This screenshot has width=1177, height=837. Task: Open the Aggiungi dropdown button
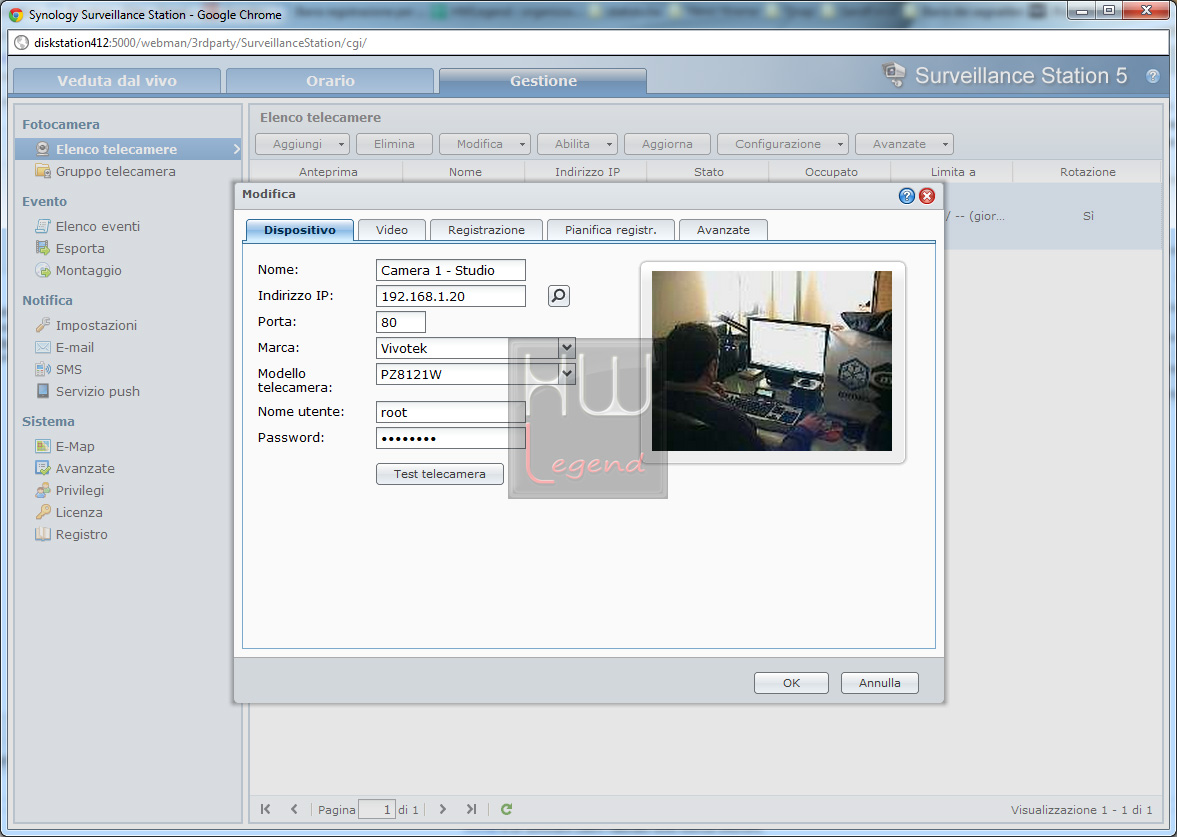tap(303, 144)
